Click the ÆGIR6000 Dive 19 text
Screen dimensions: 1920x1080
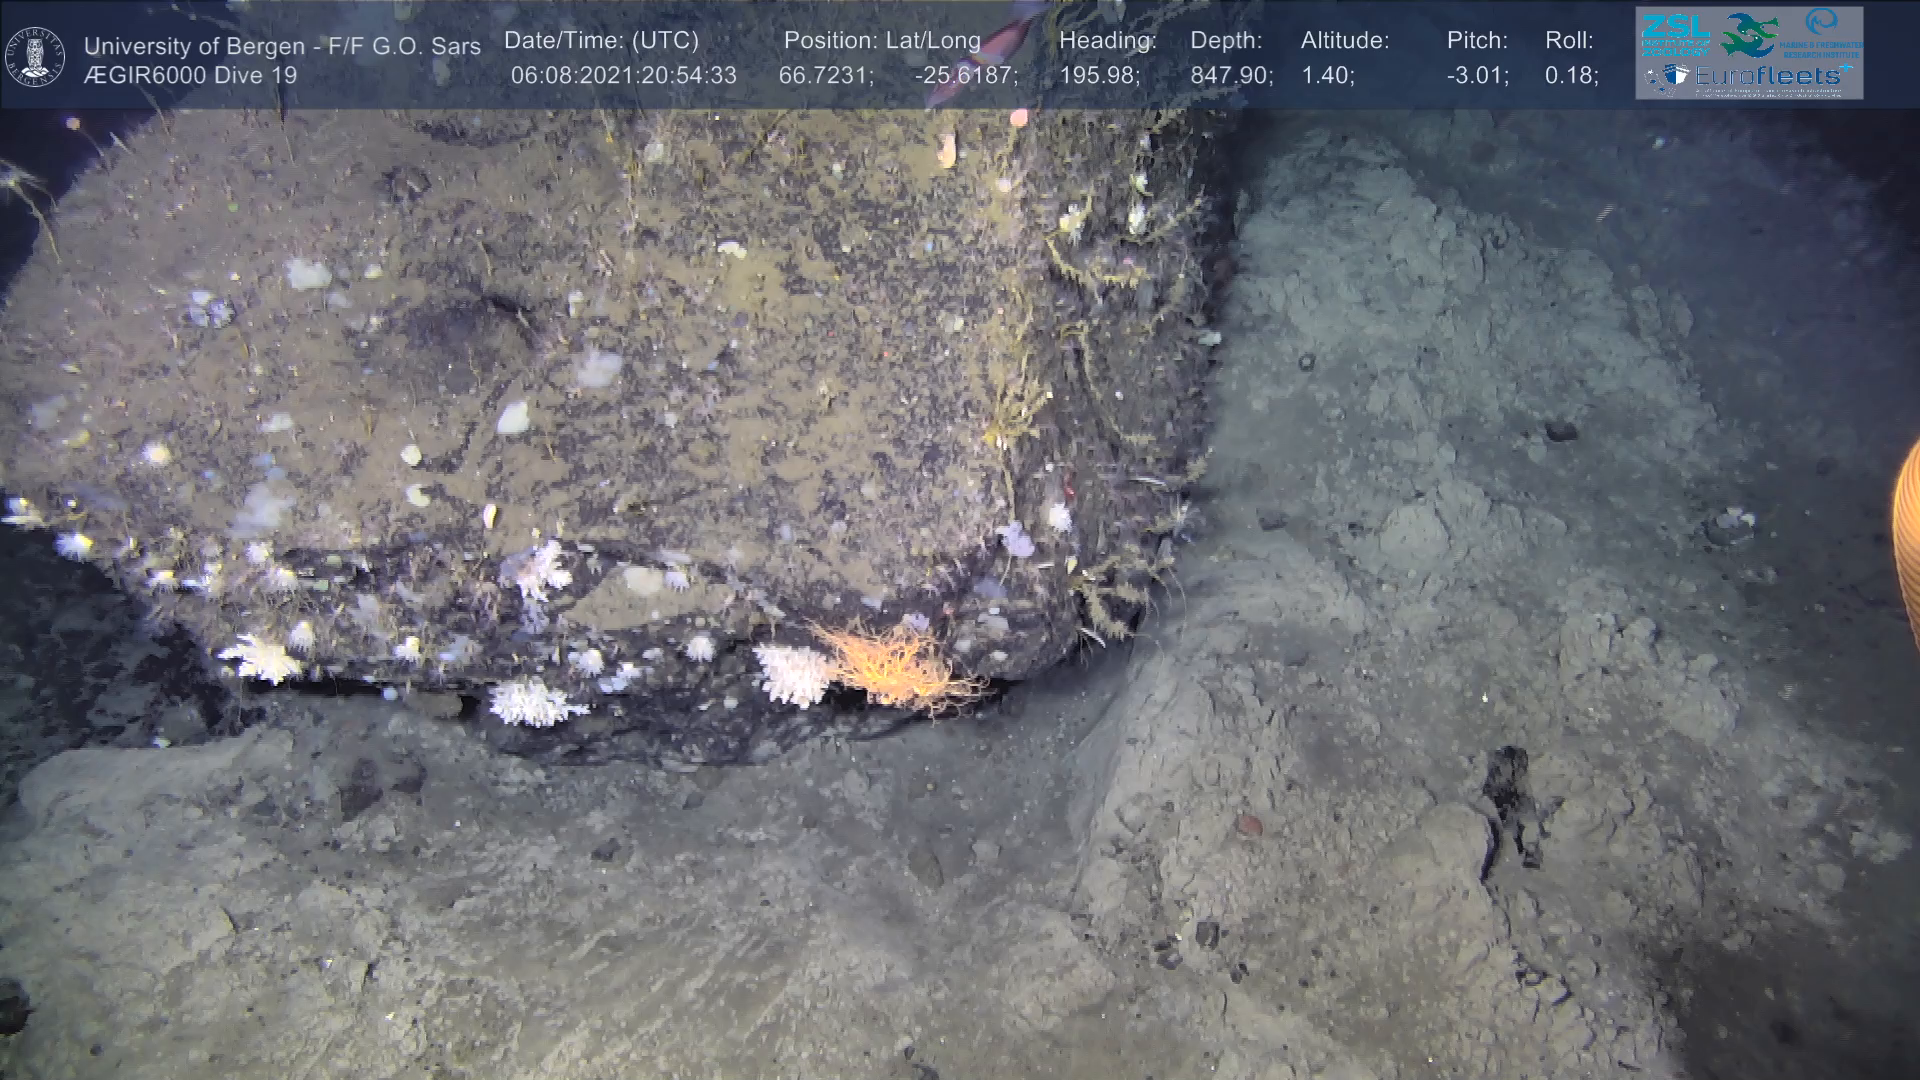[x=190, y=76]
